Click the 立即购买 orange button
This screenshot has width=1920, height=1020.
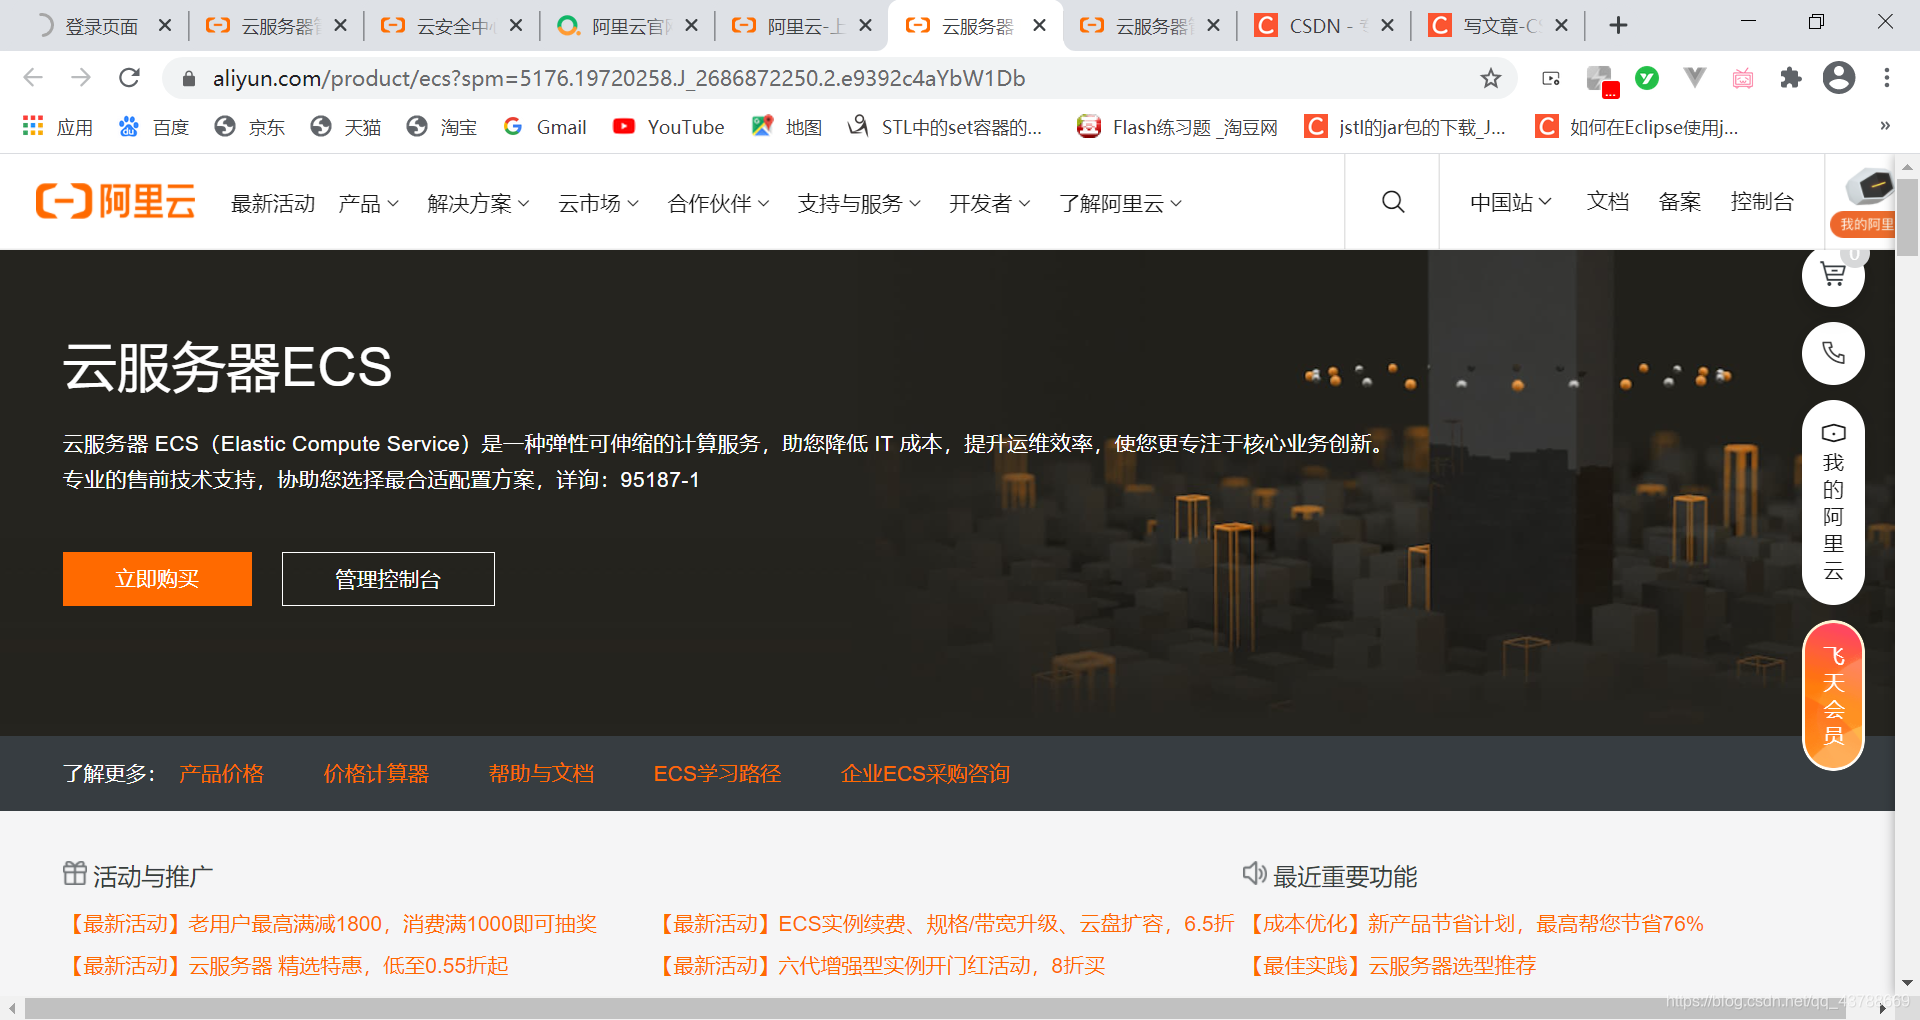pos(157,579)
